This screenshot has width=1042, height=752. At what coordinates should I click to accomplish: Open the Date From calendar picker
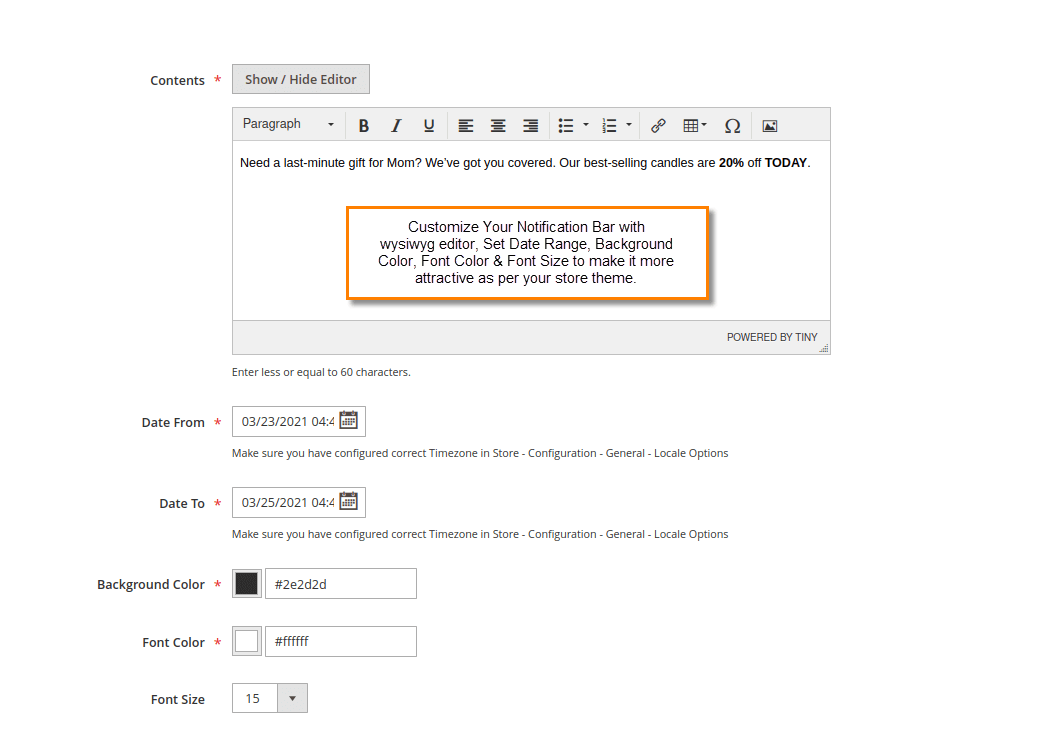[x=351, y=421]
